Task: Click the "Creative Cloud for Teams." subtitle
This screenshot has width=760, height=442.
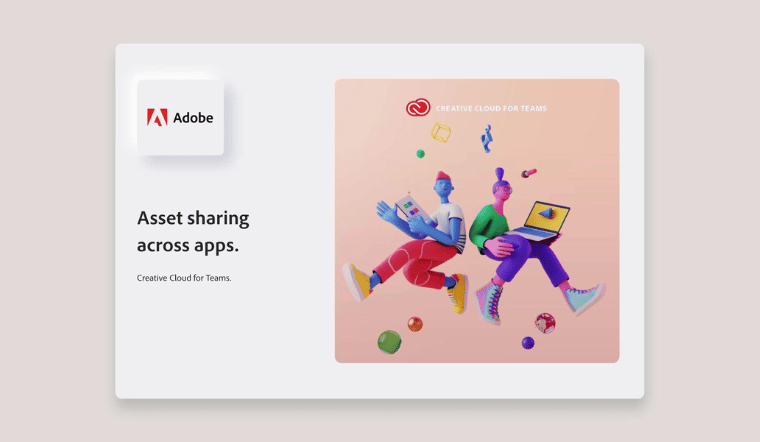Action: [x=184, y=278]
